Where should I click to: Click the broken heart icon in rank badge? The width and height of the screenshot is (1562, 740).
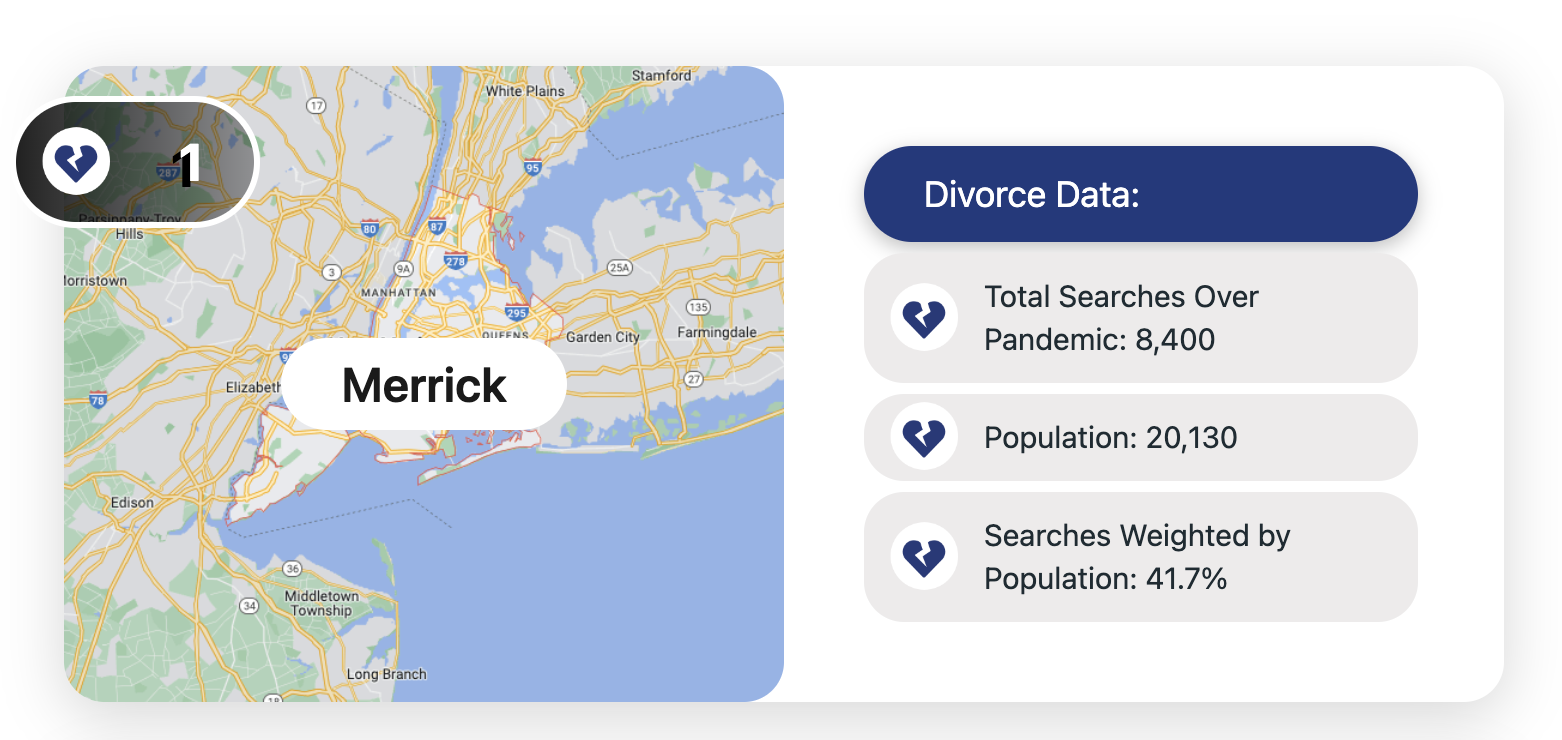pos(76,162)
